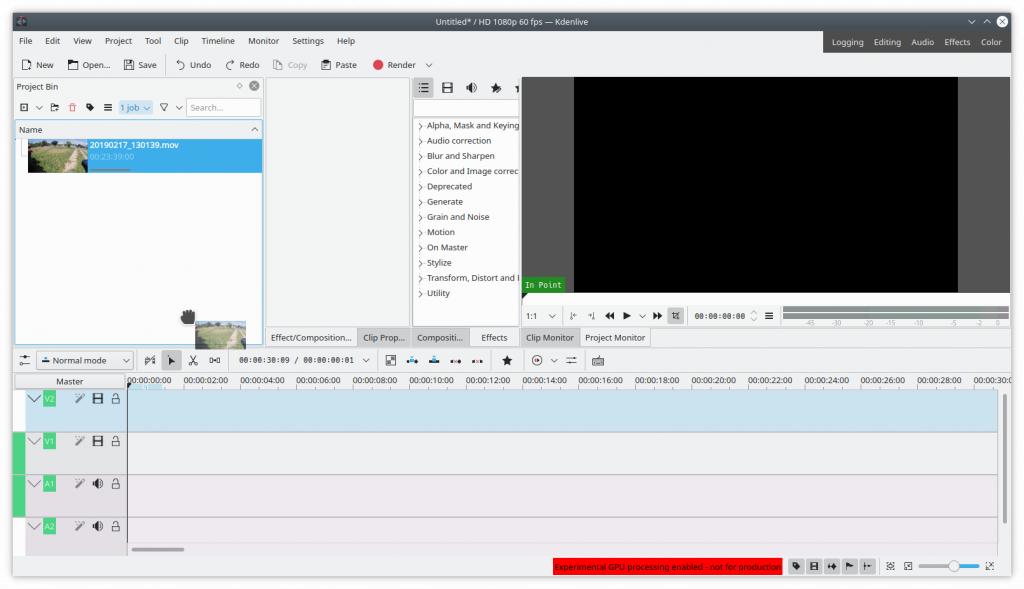Image resolution: width=1024 pixels, height=589 pixels.
Task: Activate the Spacer tool in timeline toolbar
Action: (x=215, y=360)
